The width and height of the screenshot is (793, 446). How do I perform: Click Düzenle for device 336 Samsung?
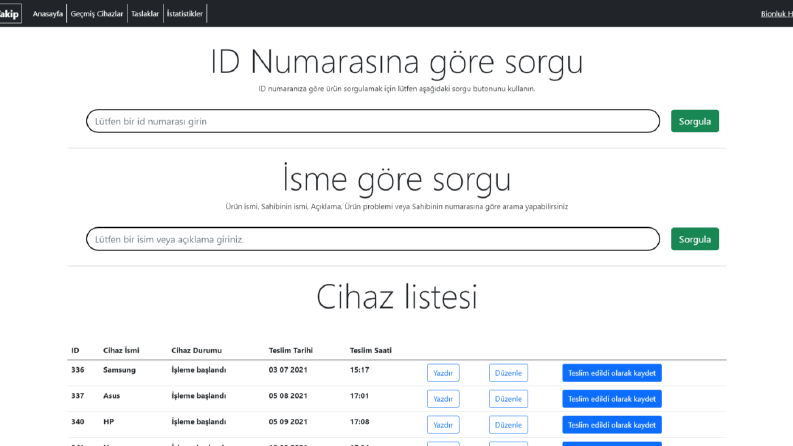508,373
